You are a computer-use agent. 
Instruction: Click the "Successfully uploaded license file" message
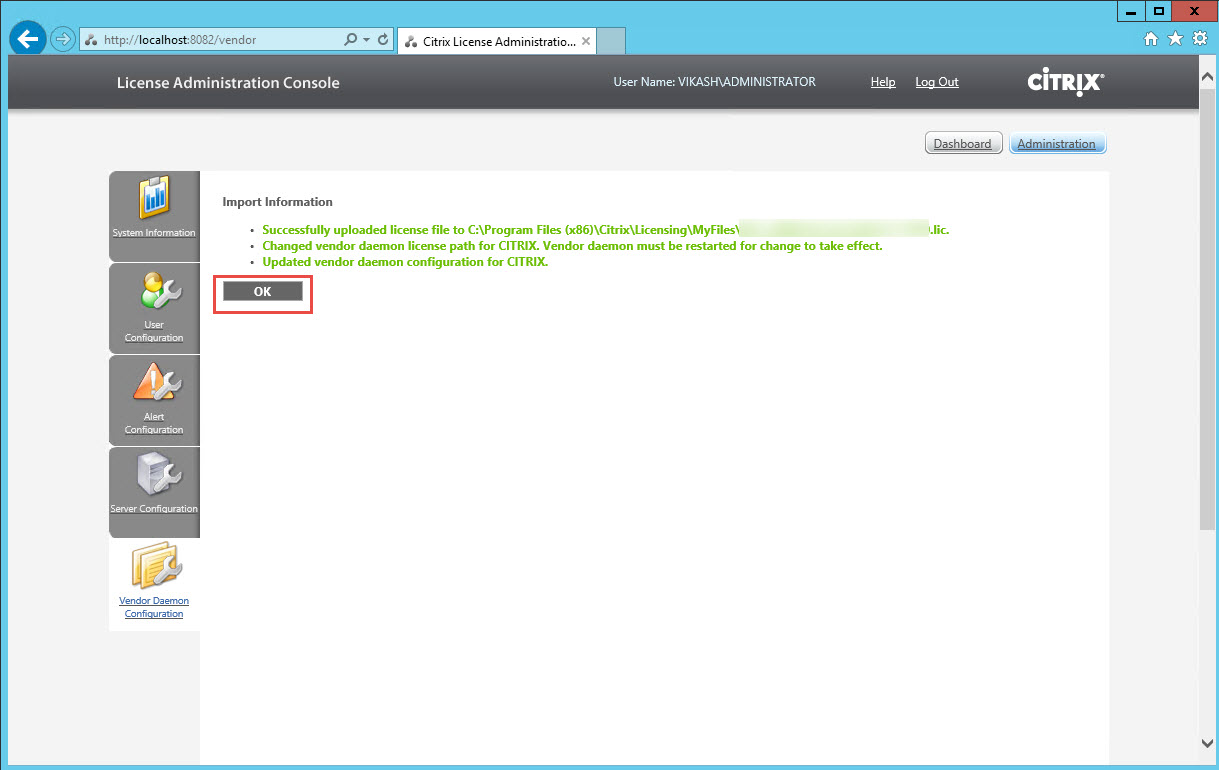point(605,230)
